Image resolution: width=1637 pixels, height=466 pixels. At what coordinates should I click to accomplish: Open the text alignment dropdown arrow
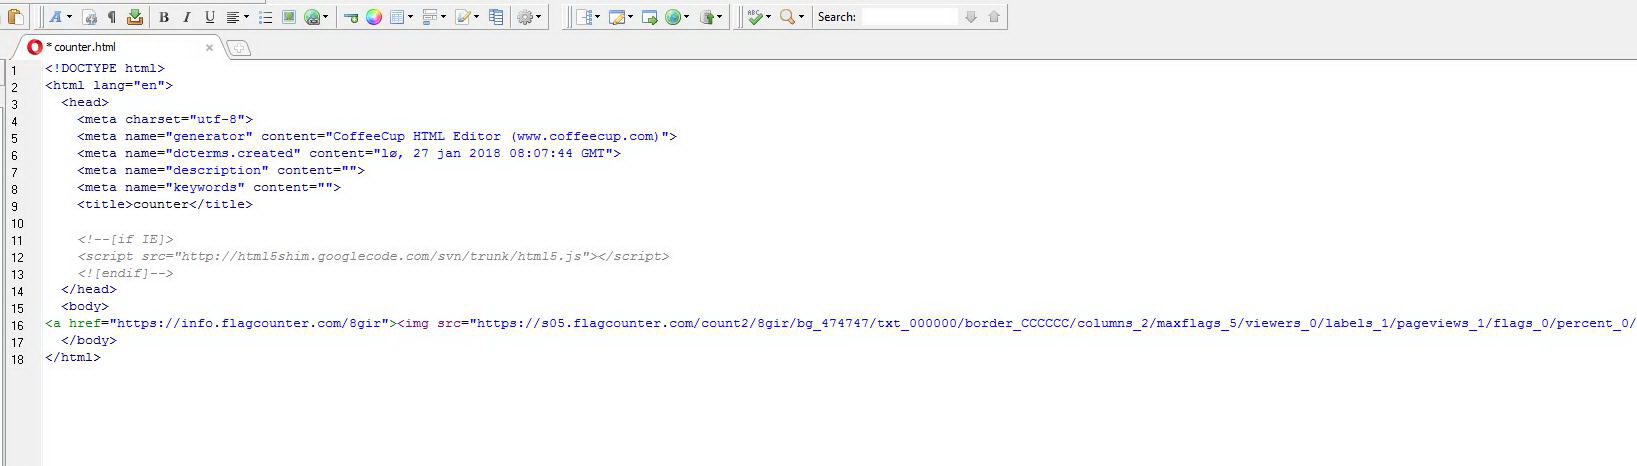(246, 17)
